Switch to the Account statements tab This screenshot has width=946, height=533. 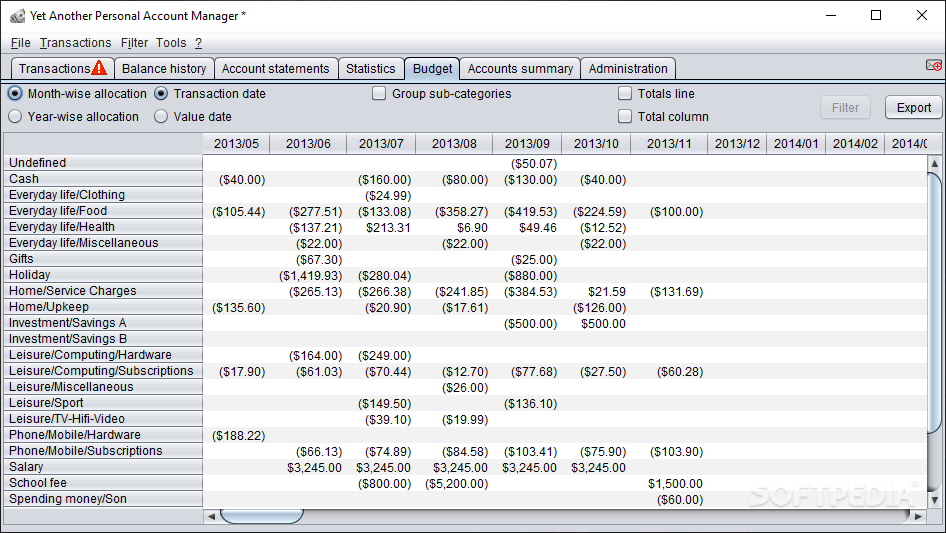coord(275,68)
